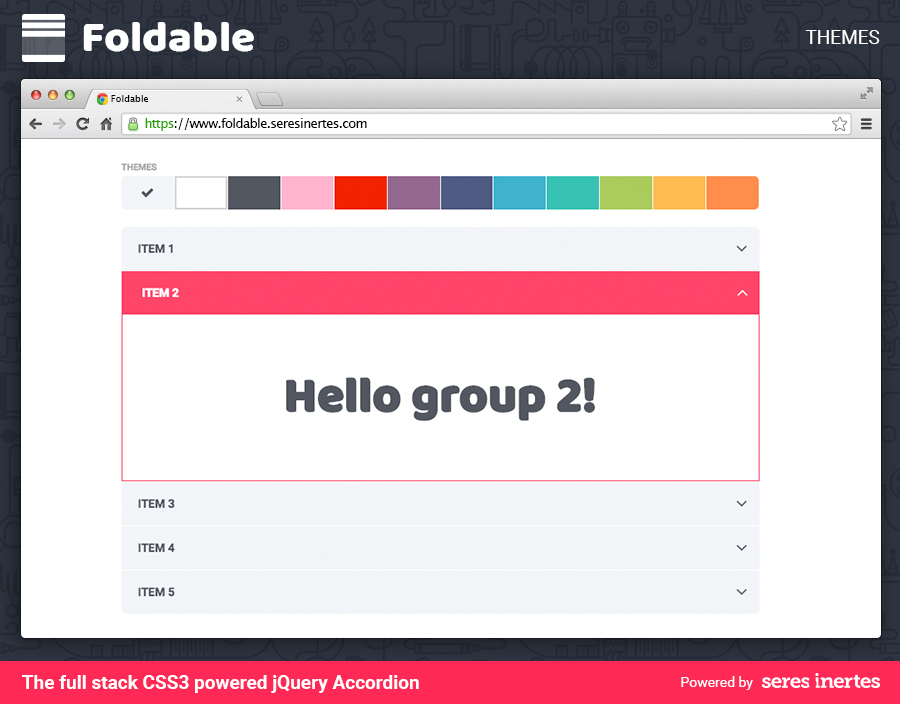Click the browser forward arrow
The image size is (900, 704).
coord(59,124)
